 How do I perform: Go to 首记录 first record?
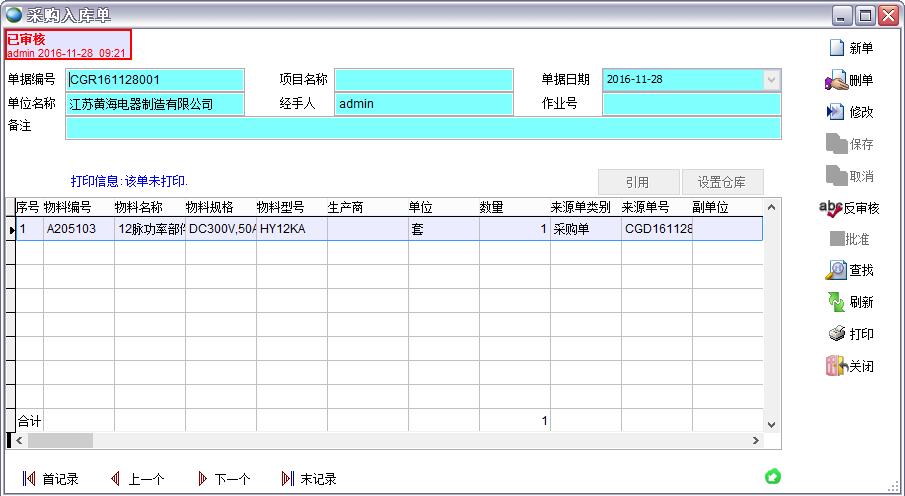coord(29,479)
